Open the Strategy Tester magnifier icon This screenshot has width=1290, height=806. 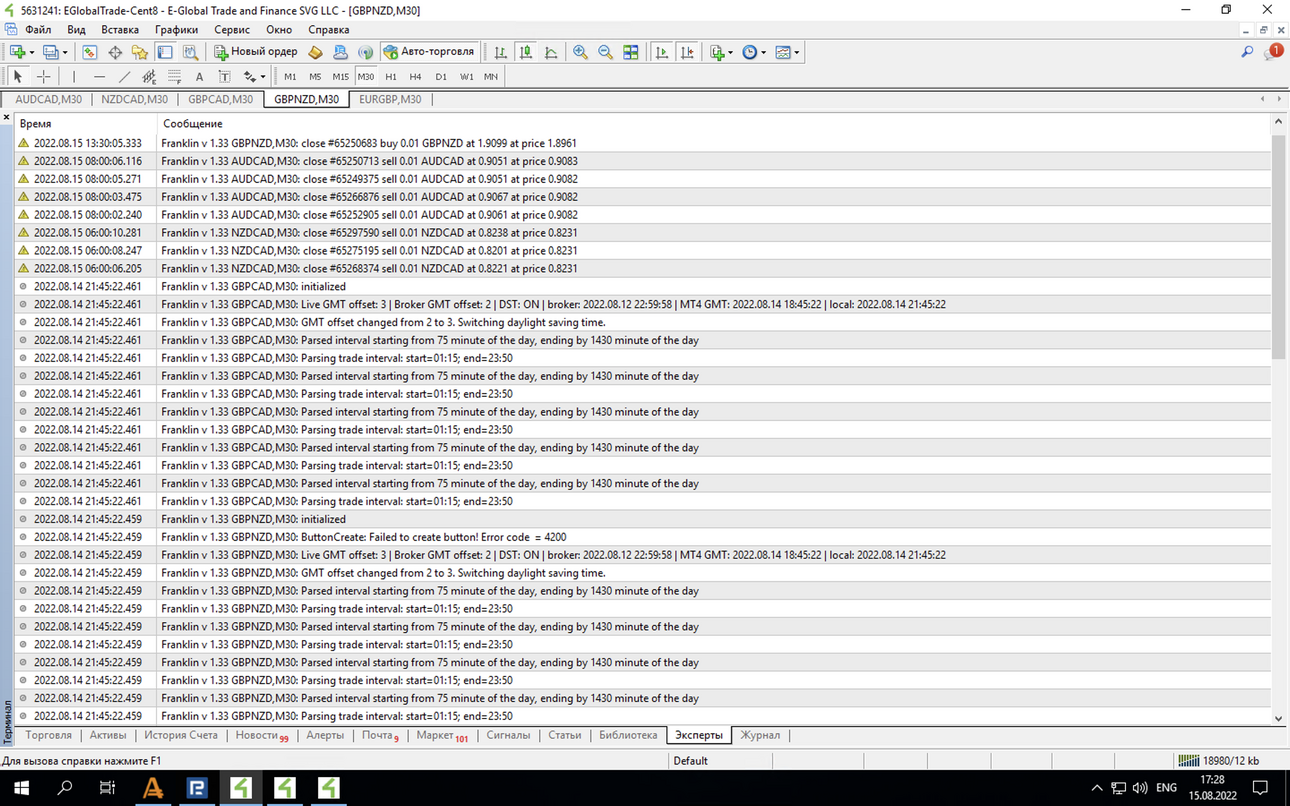190,52
